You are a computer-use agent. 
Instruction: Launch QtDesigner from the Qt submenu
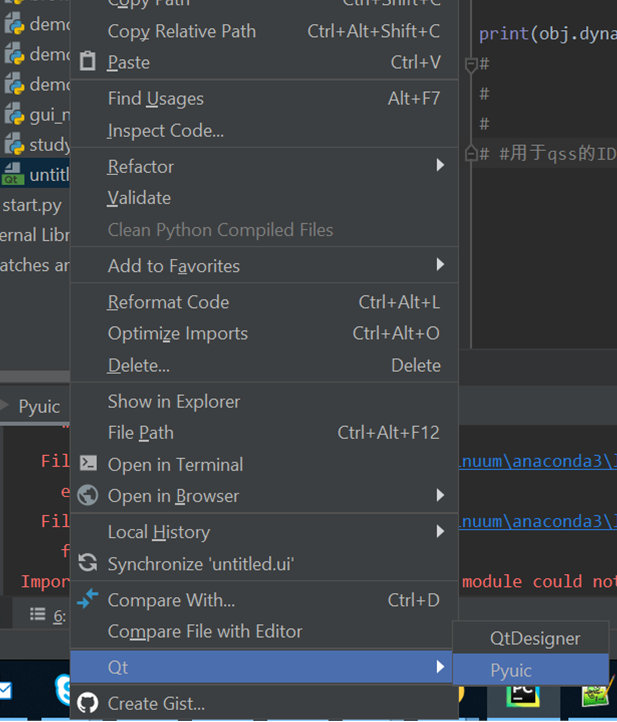point(531,638)
